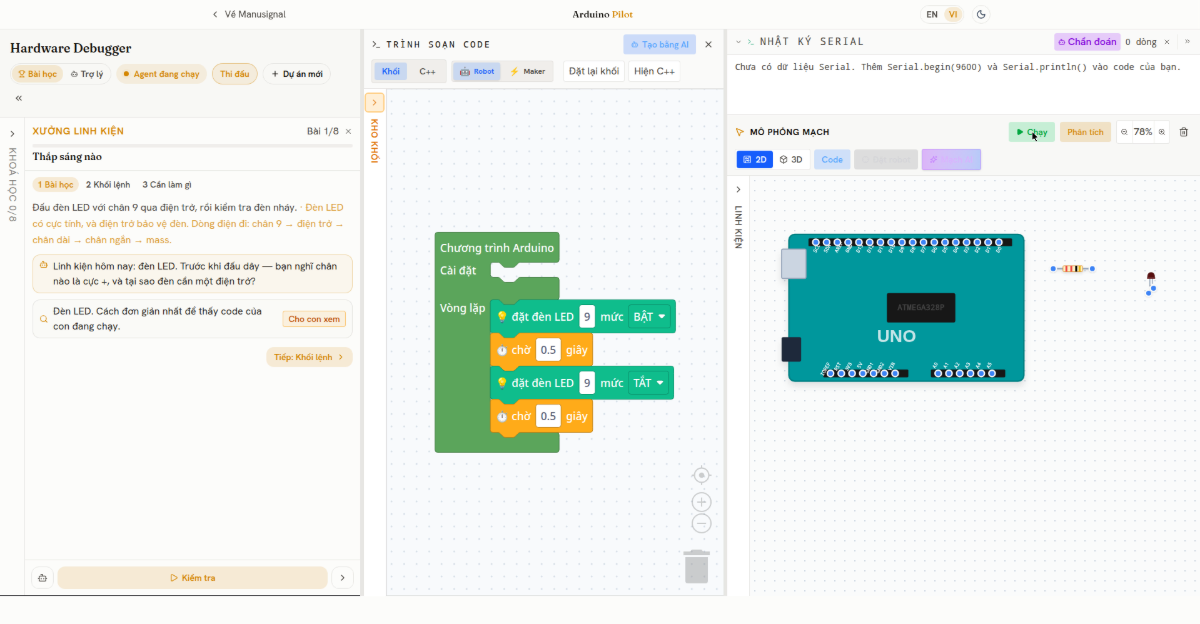Close the Trình soạn code panel
This screenshot has width=1200, height=624.
(708, 44)
